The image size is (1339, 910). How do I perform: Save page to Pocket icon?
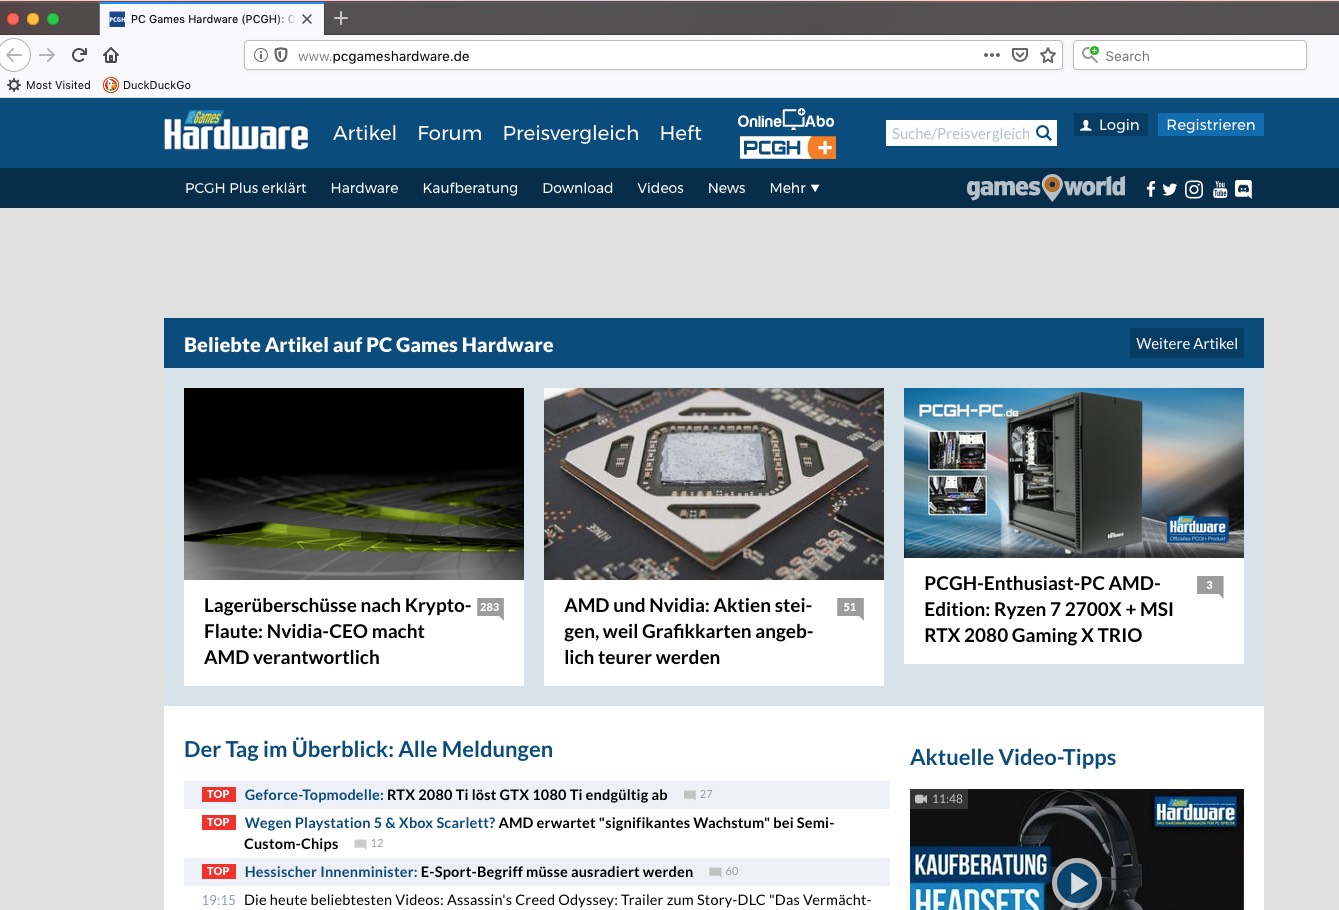1020,55
